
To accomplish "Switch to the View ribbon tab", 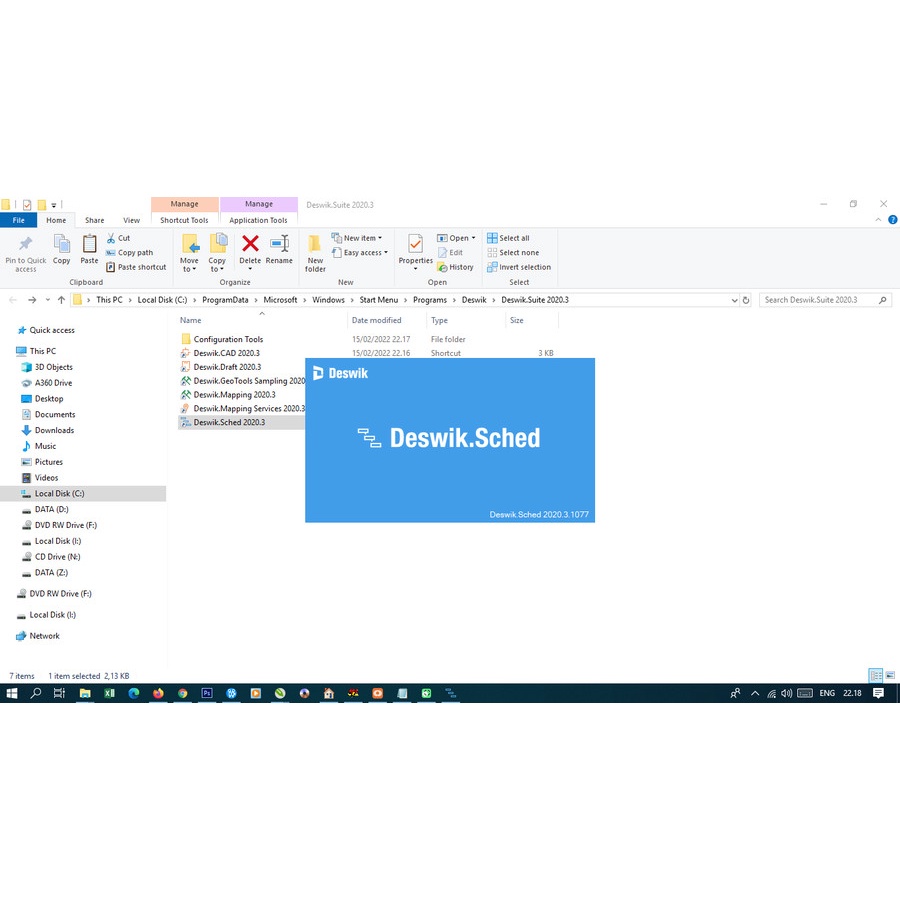I will pyautogui.click(x=131, y=220).
